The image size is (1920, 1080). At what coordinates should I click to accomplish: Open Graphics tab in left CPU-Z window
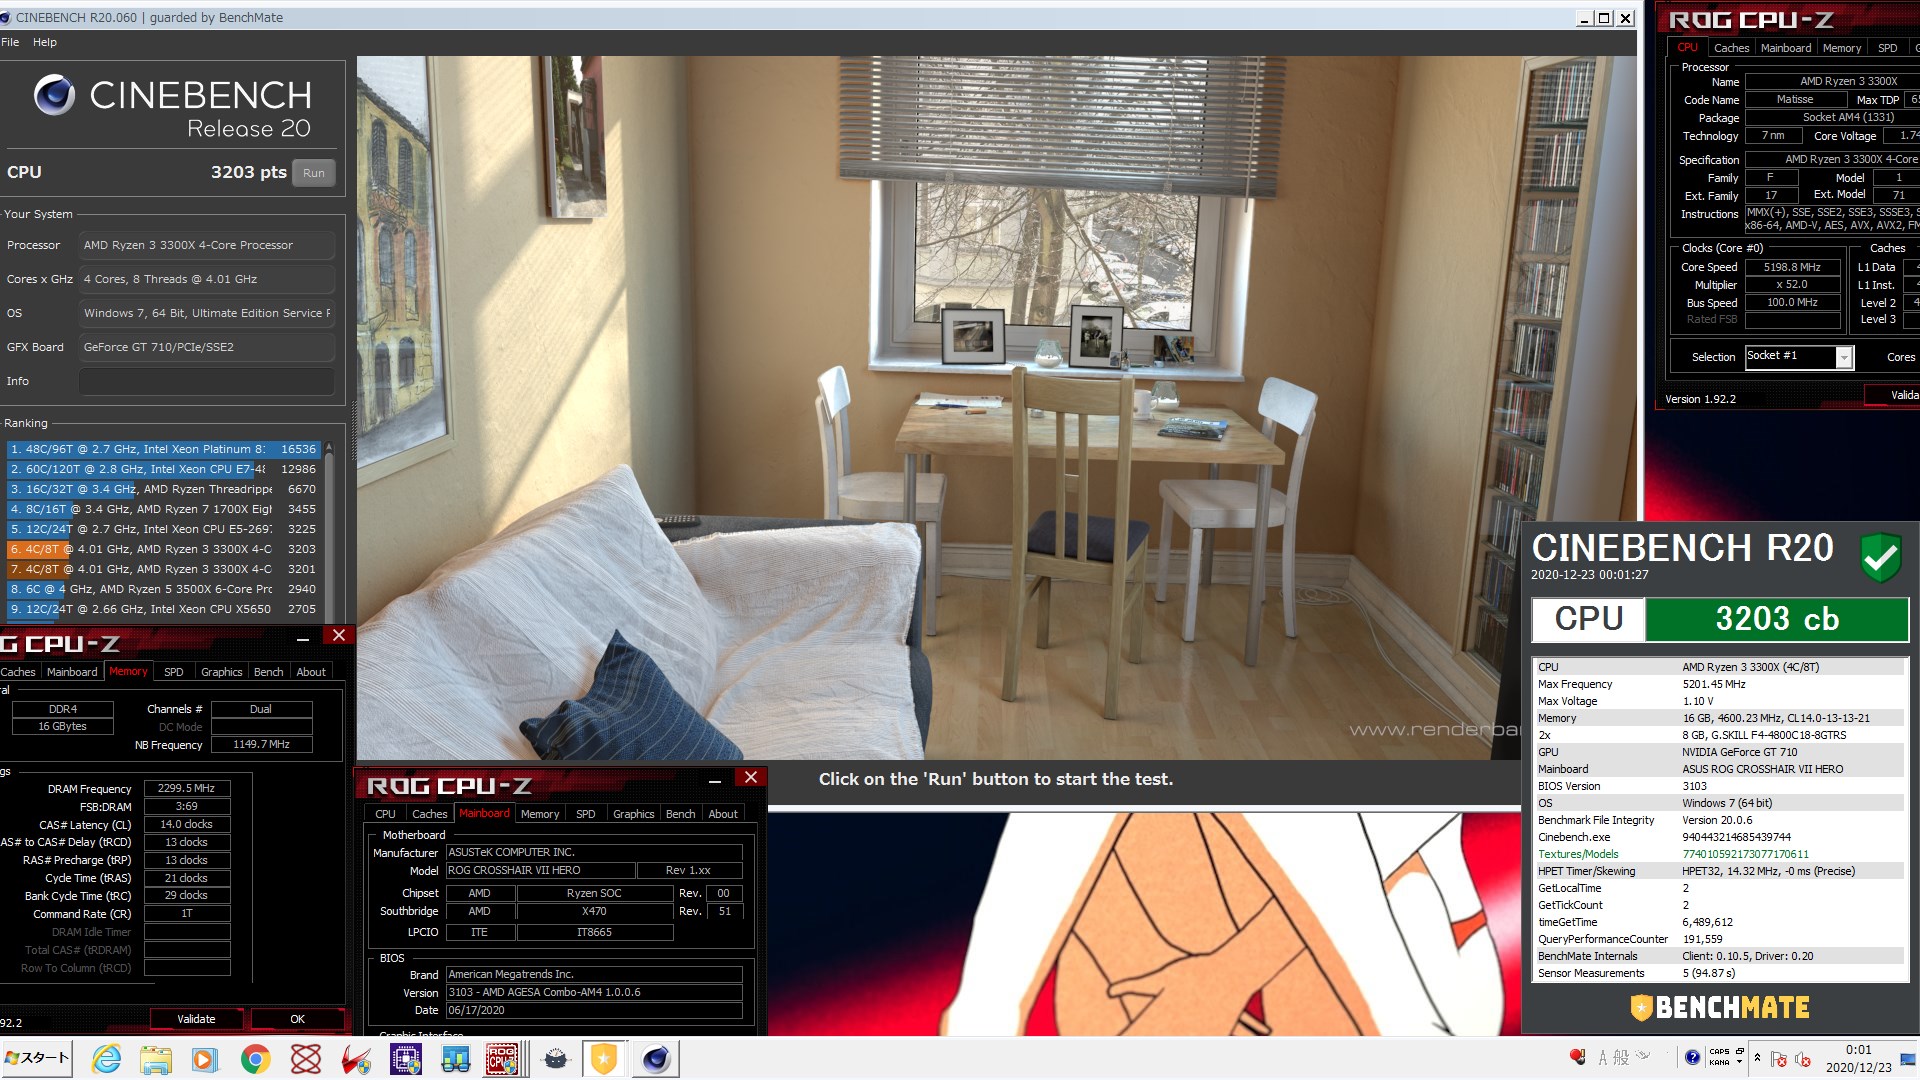point(221,672)
